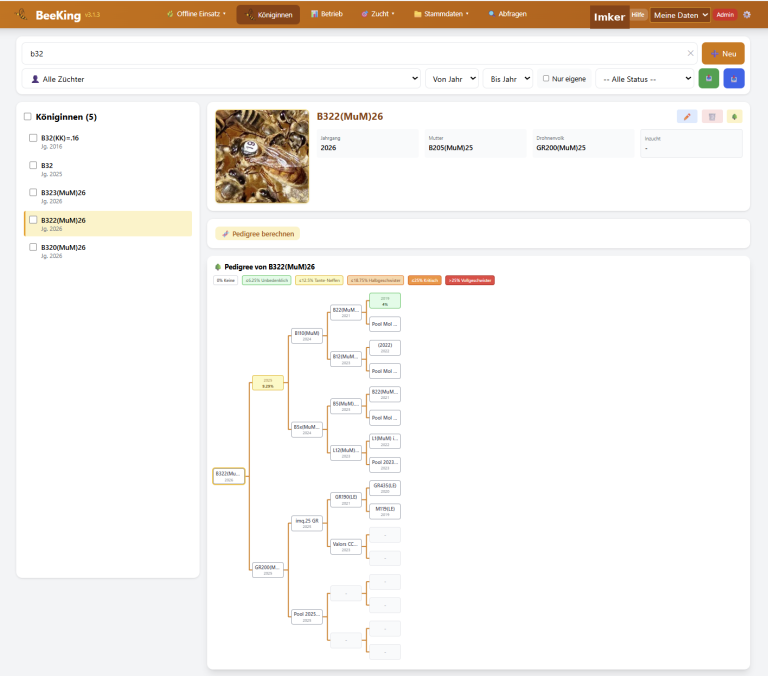Click the blue export icon button
The height and width of the screenshot is (676, 768).
[x=734, y=78]
